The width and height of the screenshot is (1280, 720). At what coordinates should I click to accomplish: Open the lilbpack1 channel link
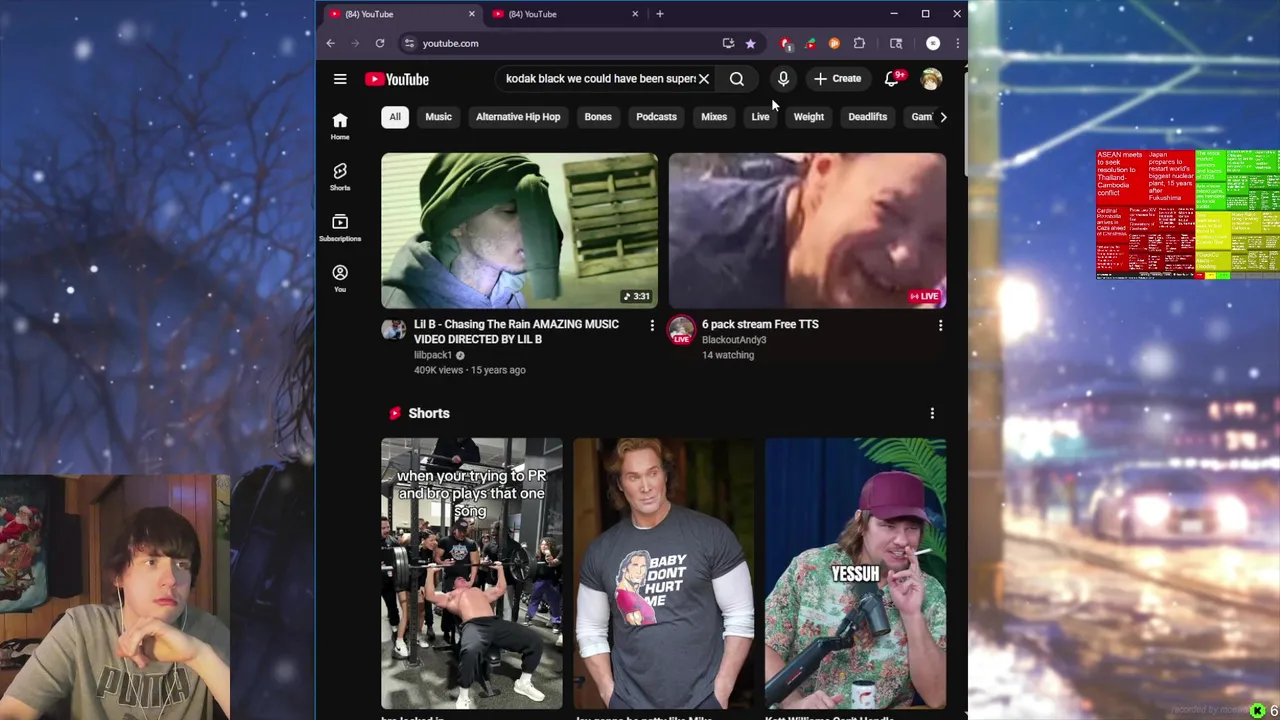coord(433,355)
